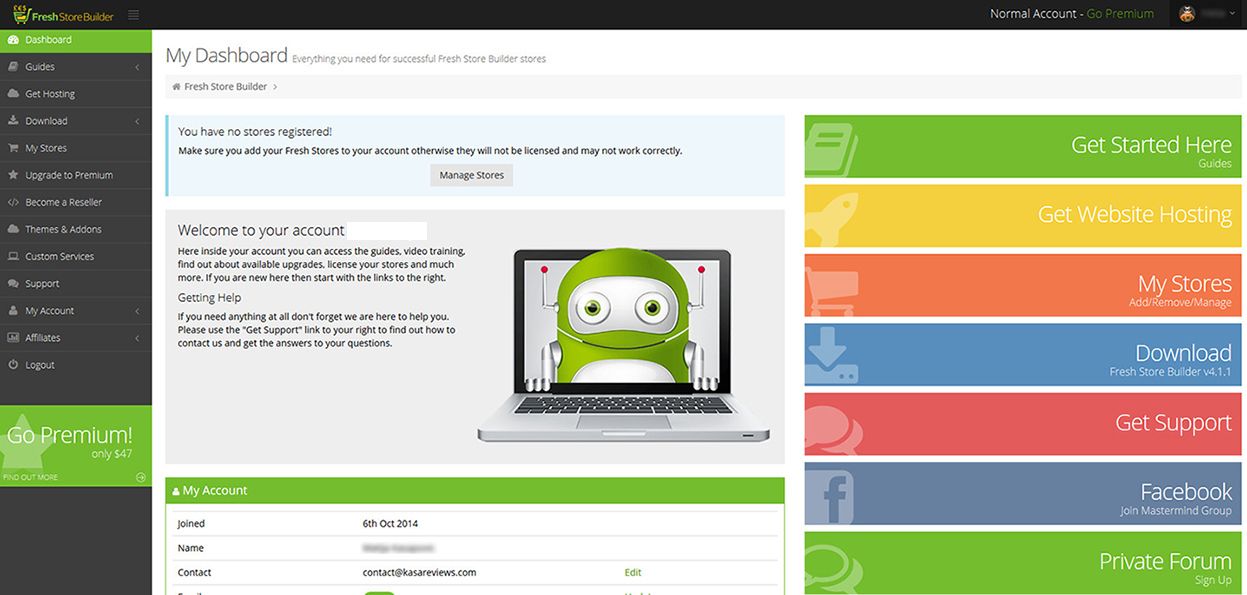Click the Download arrow icon in sidebar
Image resolution: width=1247 pixels, height=595 pixels.
13,121
